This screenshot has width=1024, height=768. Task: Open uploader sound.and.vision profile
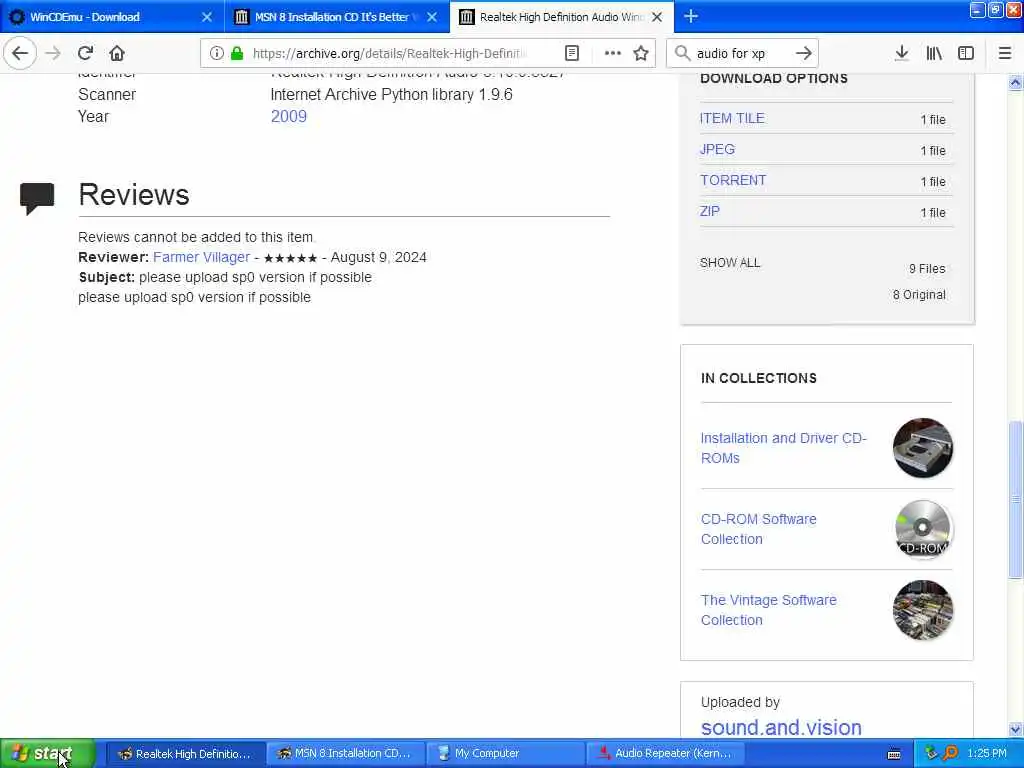(781, 727)
